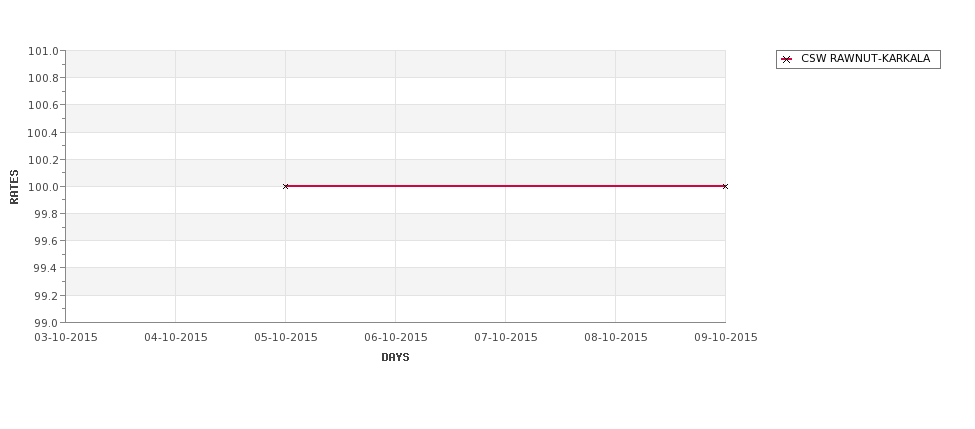The image size is (975, 429).
Task: Click the RATES axis title
Action: [14, 187]
